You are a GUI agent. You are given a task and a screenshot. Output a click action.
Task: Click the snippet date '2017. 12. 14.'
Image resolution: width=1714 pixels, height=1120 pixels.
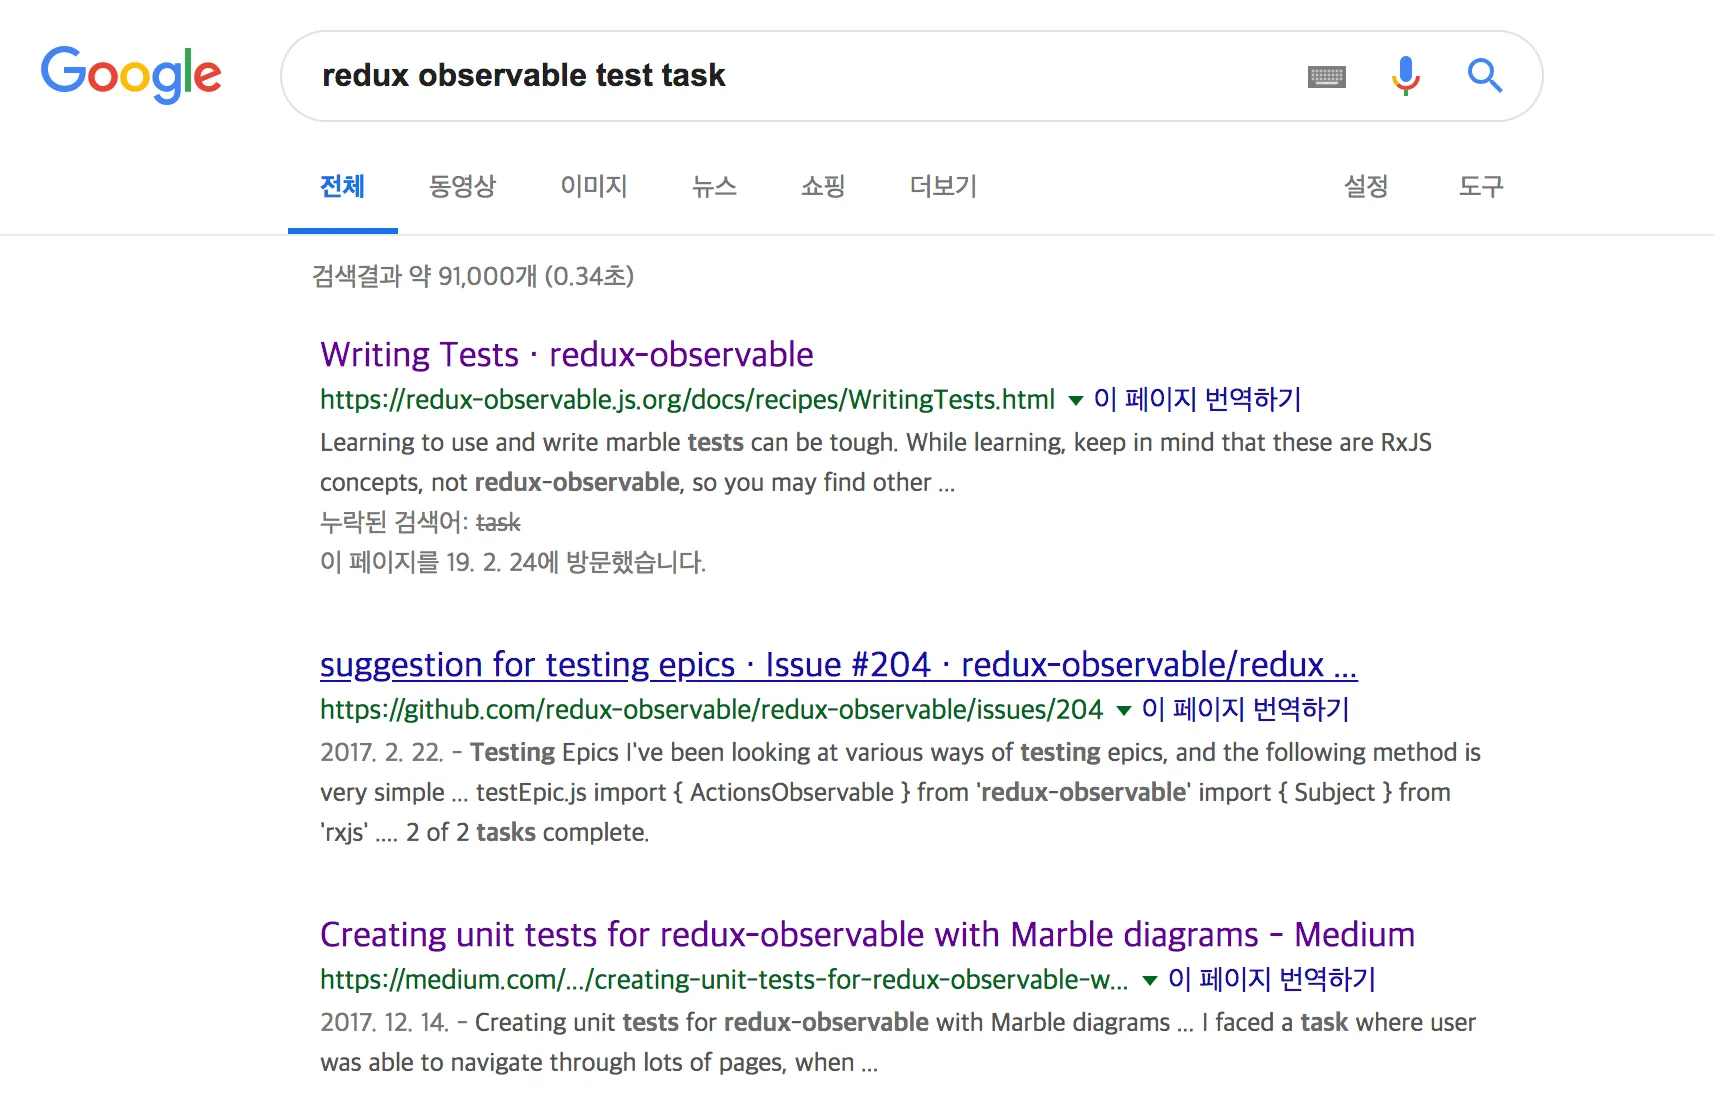click(x=384, y=1022)
